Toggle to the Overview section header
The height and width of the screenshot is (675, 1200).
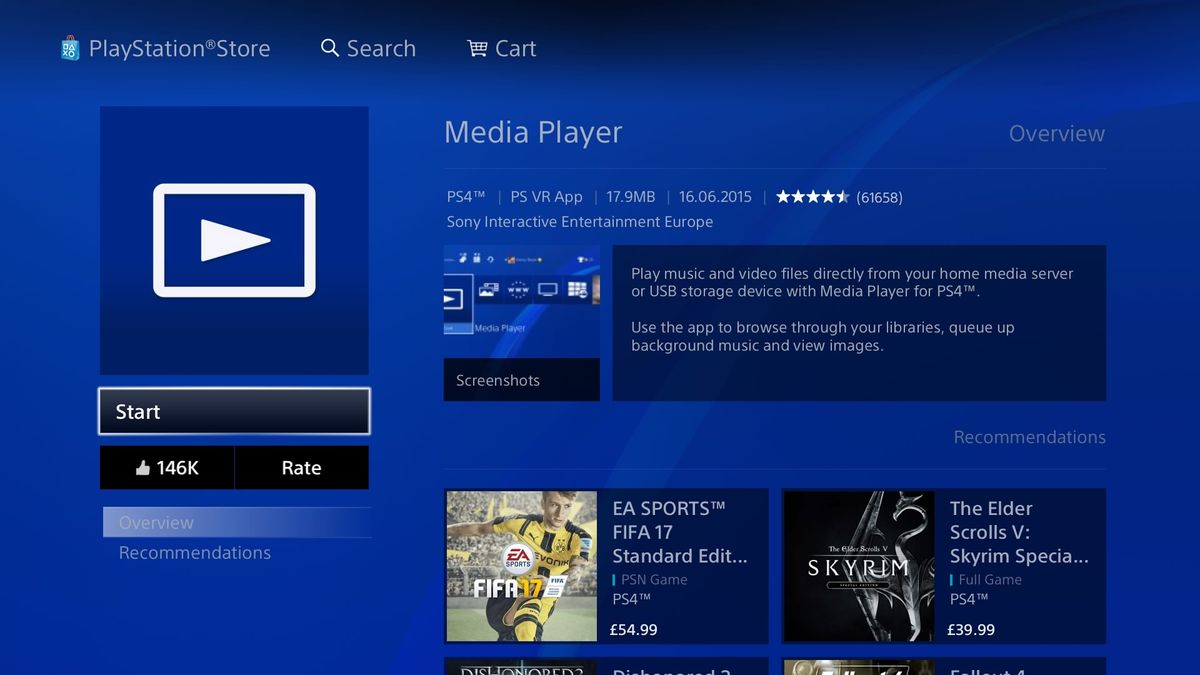click(x=1056, y=132)
